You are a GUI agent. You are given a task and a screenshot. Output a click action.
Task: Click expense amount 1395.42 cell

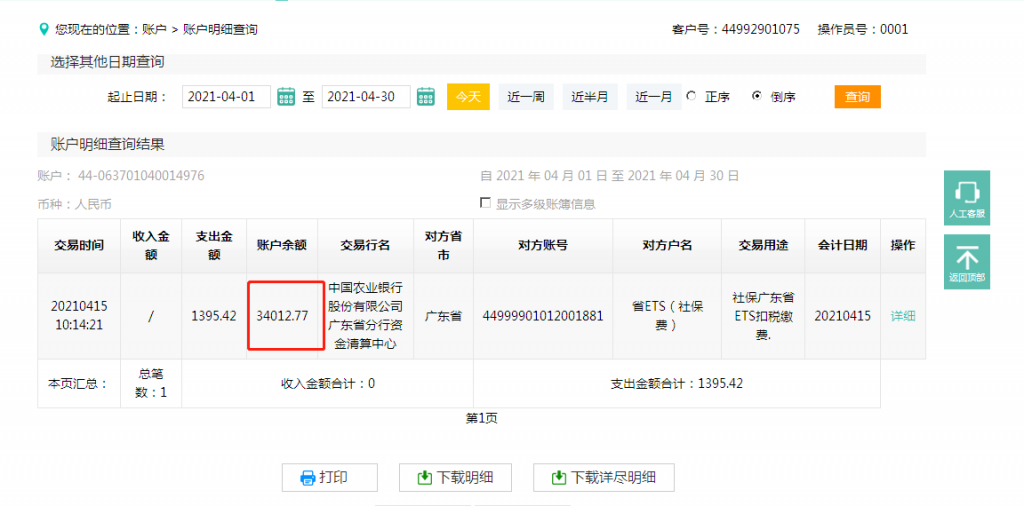[214, 316]
